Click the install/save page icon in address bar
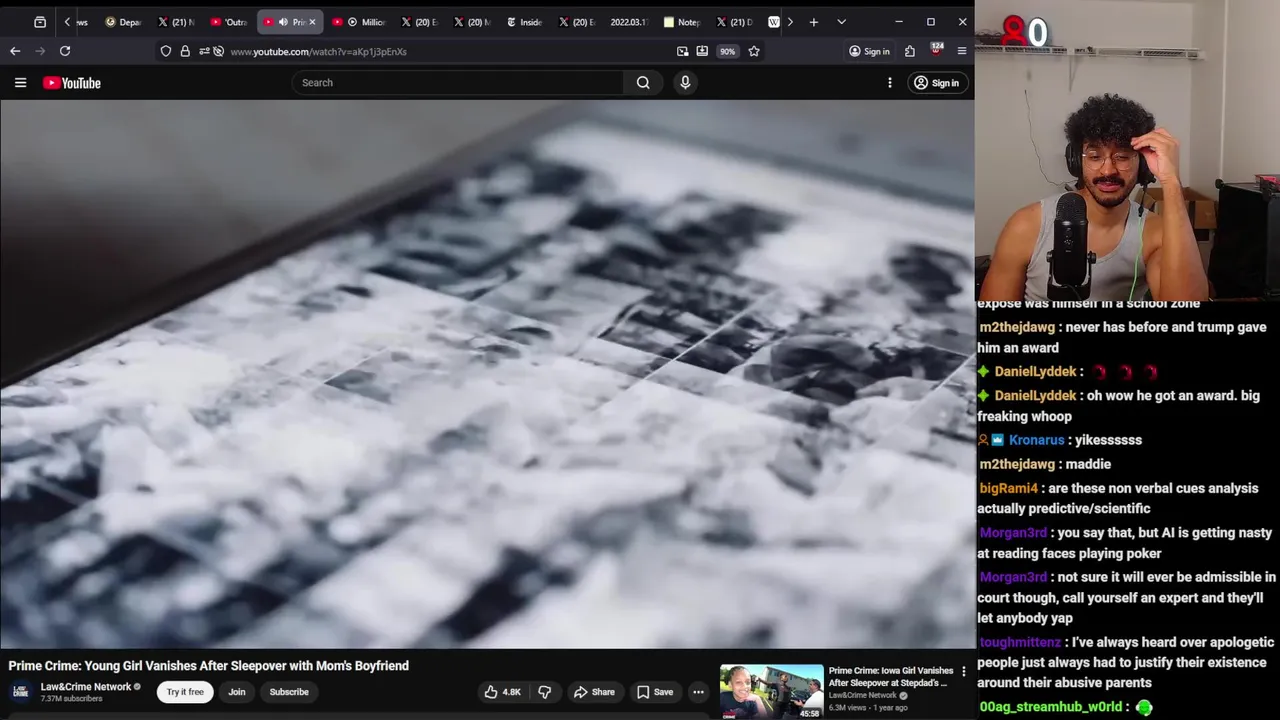 [x=702, y=51]
